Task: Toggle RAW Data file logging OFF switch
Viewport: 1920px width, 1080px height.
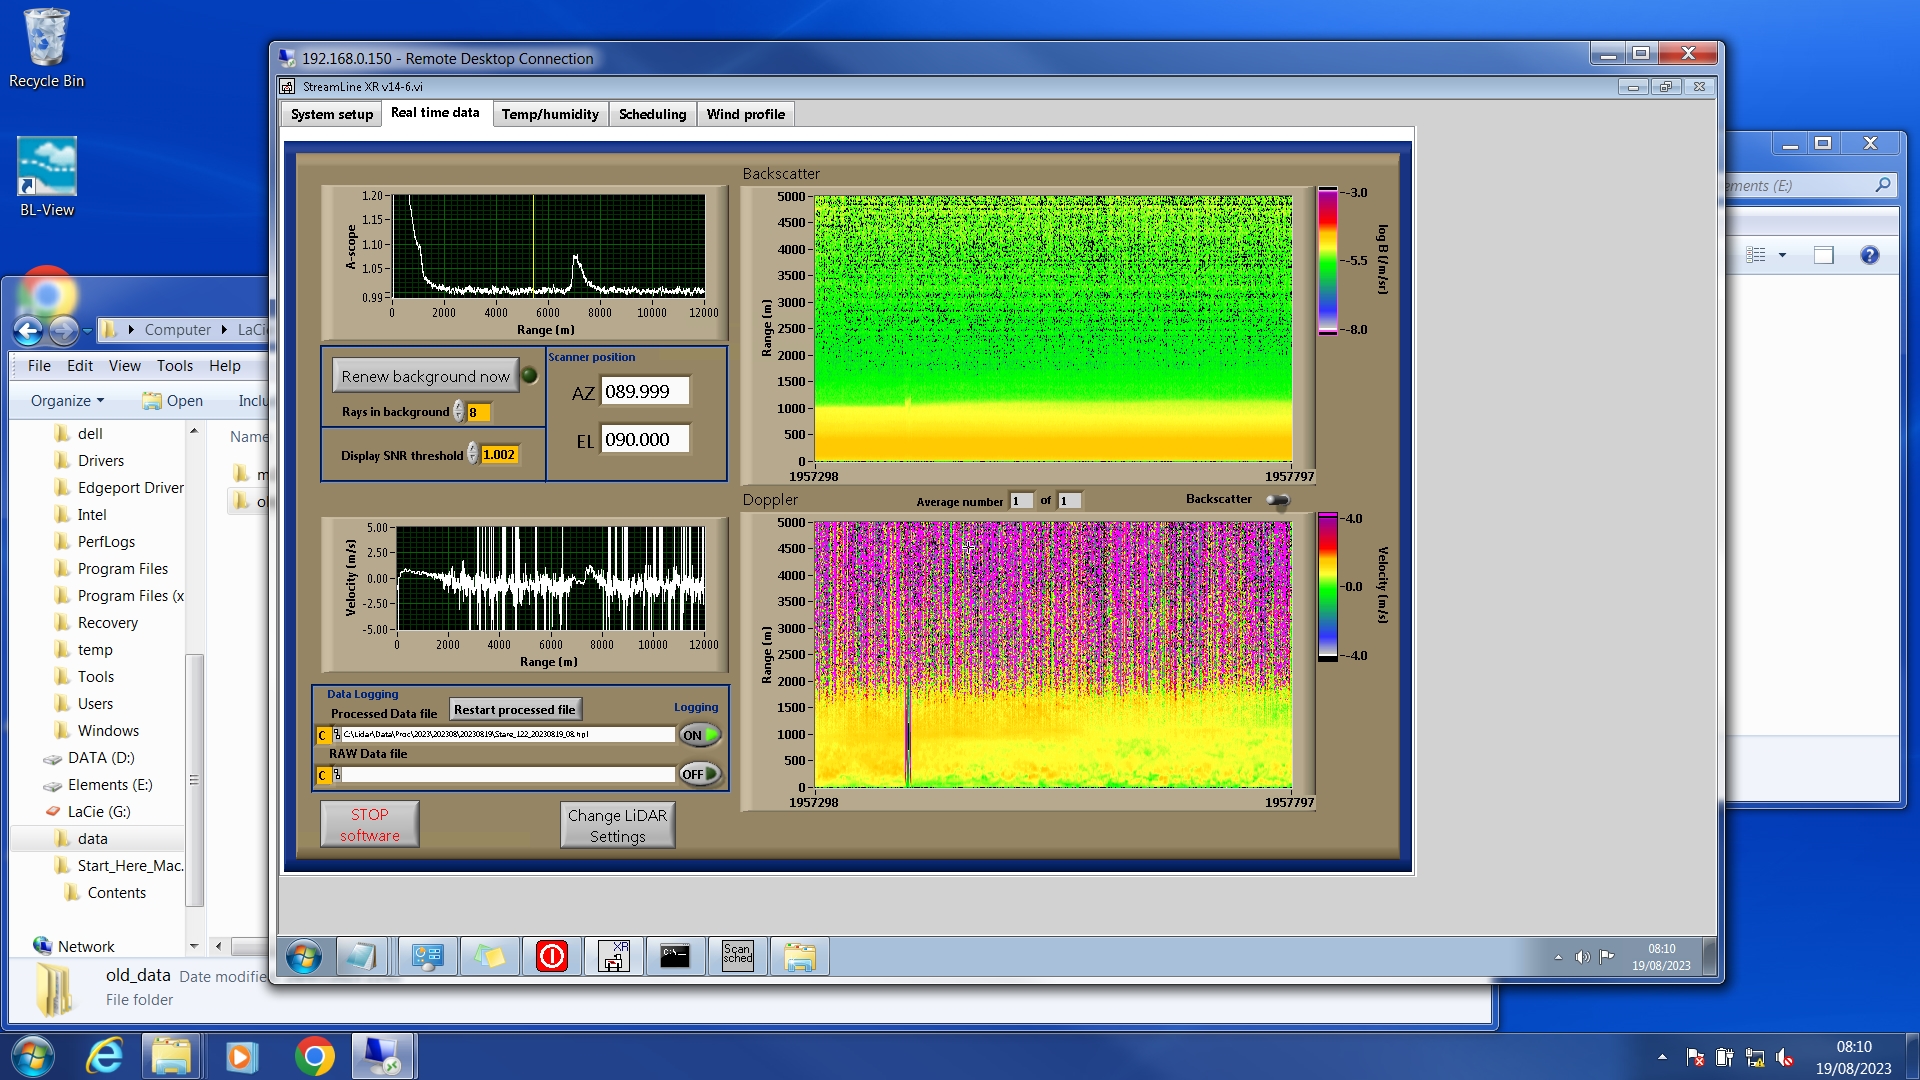Action: tap(700, 774)
